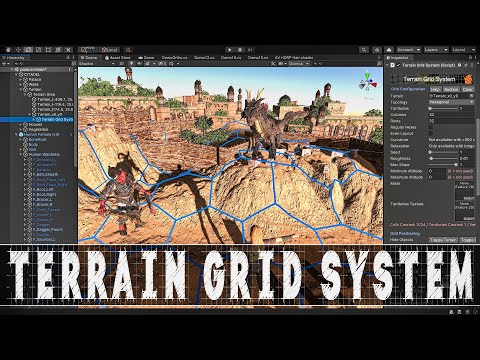480x360 pixels.
Task: Select the Rotate tool
Action: (x=28, y=50)
